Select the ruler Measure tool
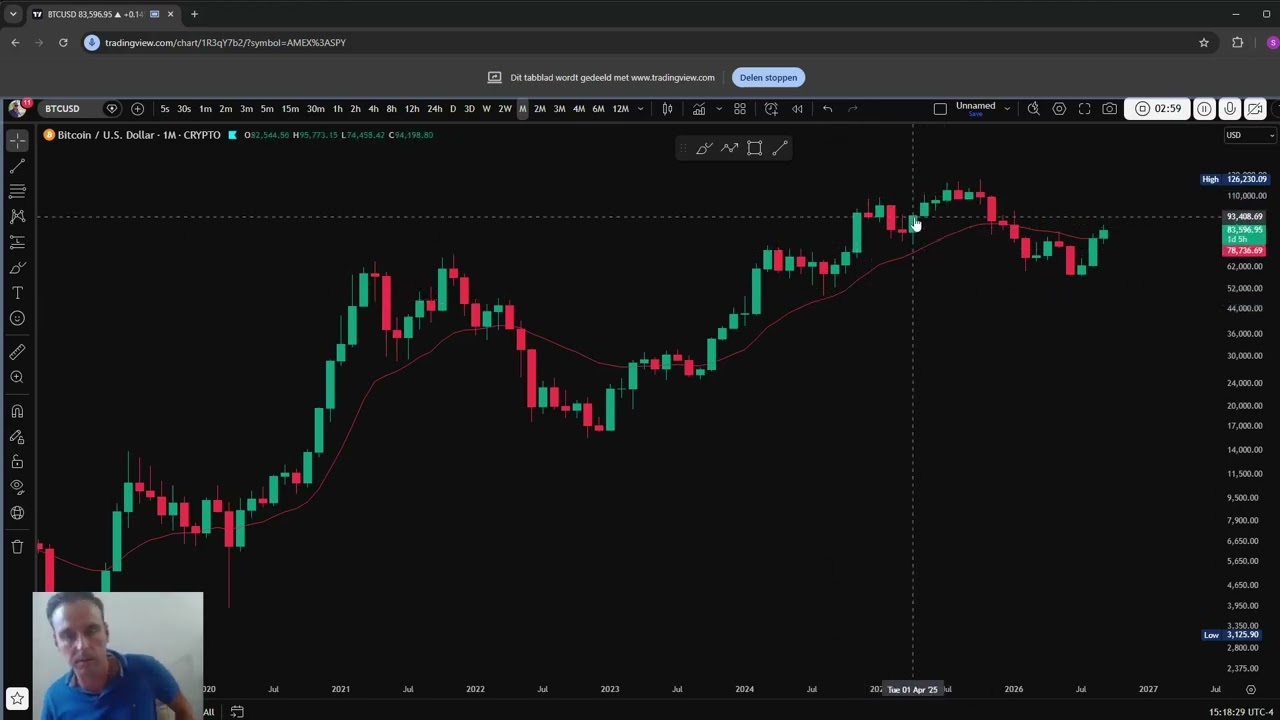 (x=17, y=352)
